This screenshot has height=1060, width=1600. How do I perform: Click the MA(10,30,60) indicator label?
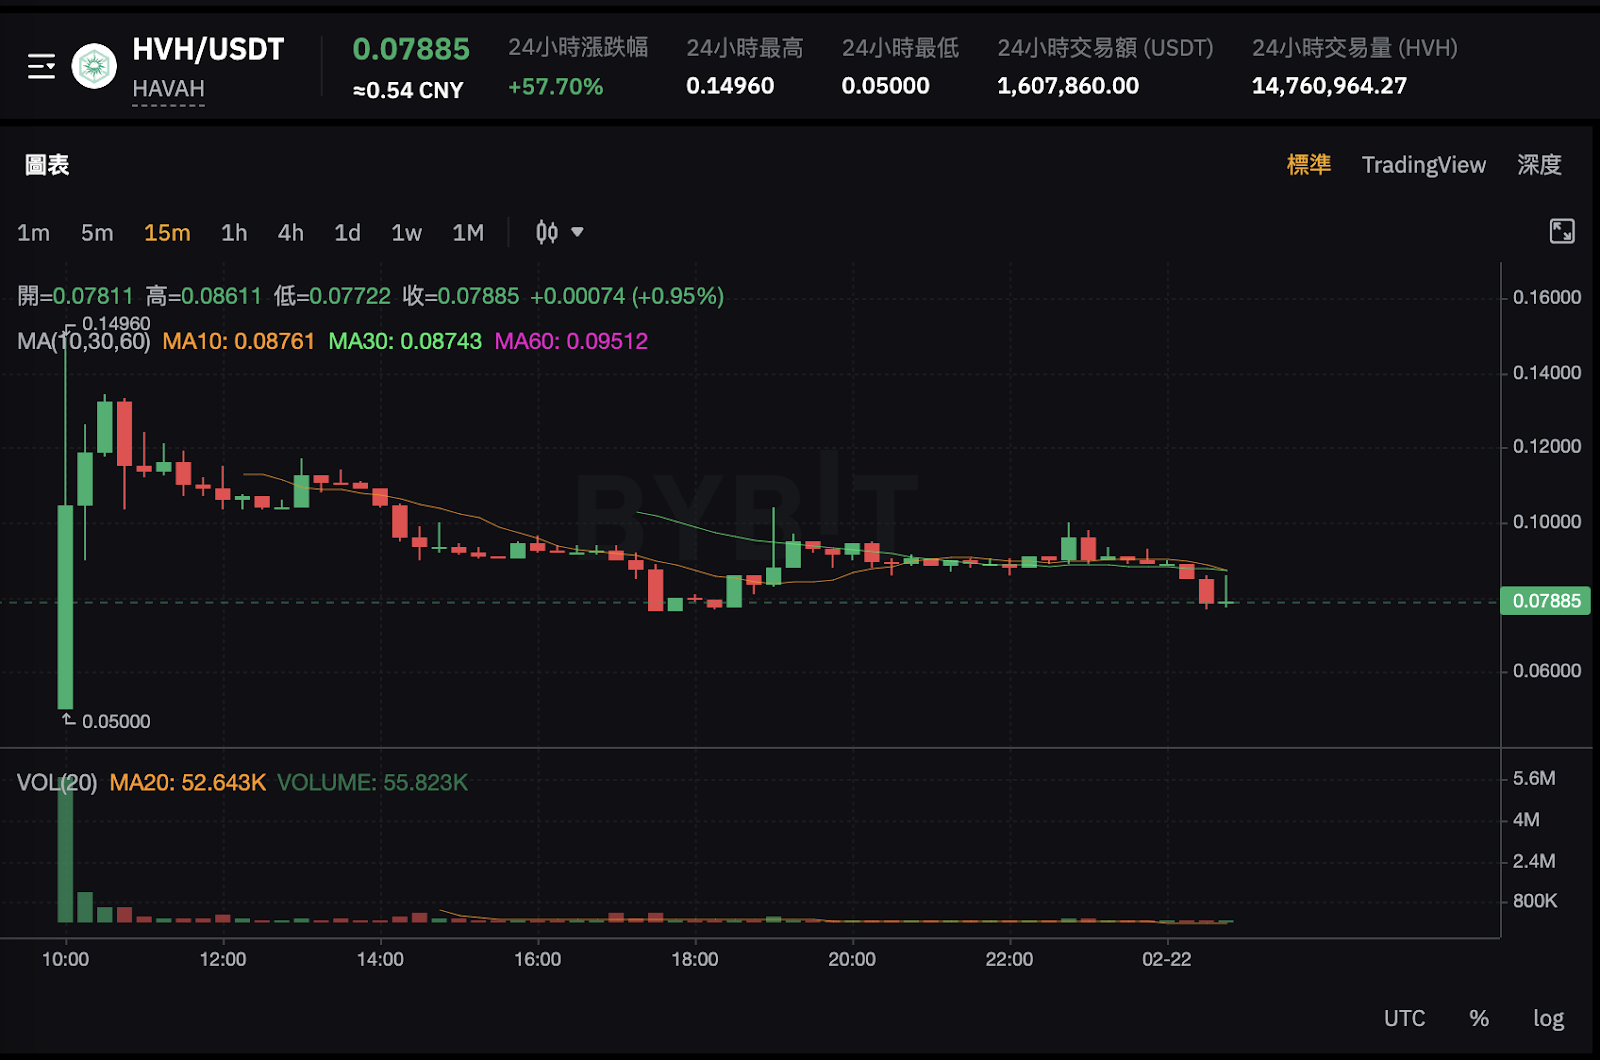tap(84, 341)
